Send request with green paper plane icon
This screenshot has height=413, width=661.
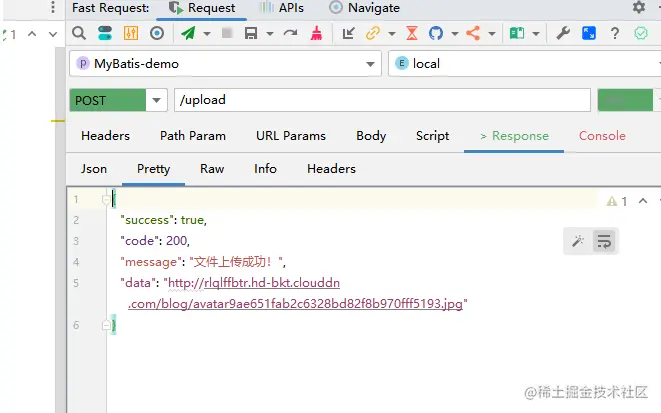(x=188, y=33)
